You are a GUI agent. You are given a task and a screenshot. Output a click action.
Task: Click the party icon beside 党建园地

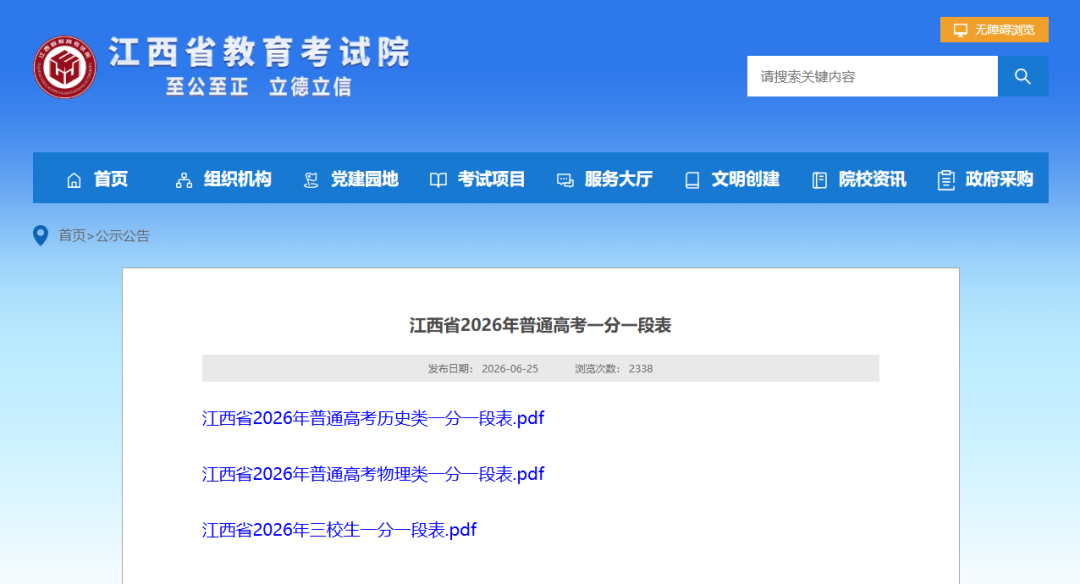(311, 180)
